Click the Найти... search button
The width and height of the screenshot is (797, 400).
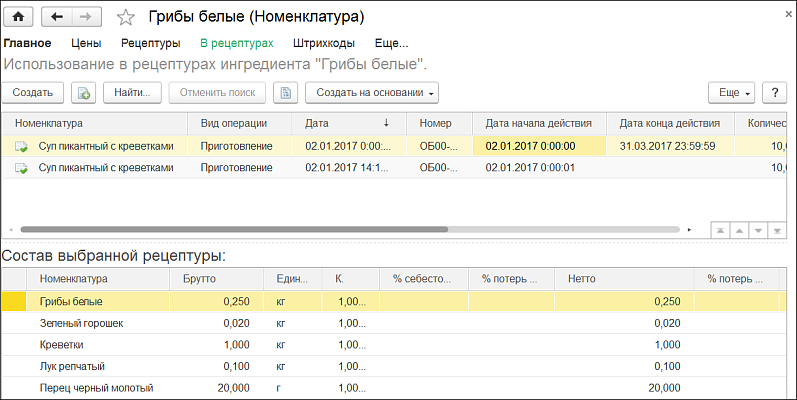(131, 93)
